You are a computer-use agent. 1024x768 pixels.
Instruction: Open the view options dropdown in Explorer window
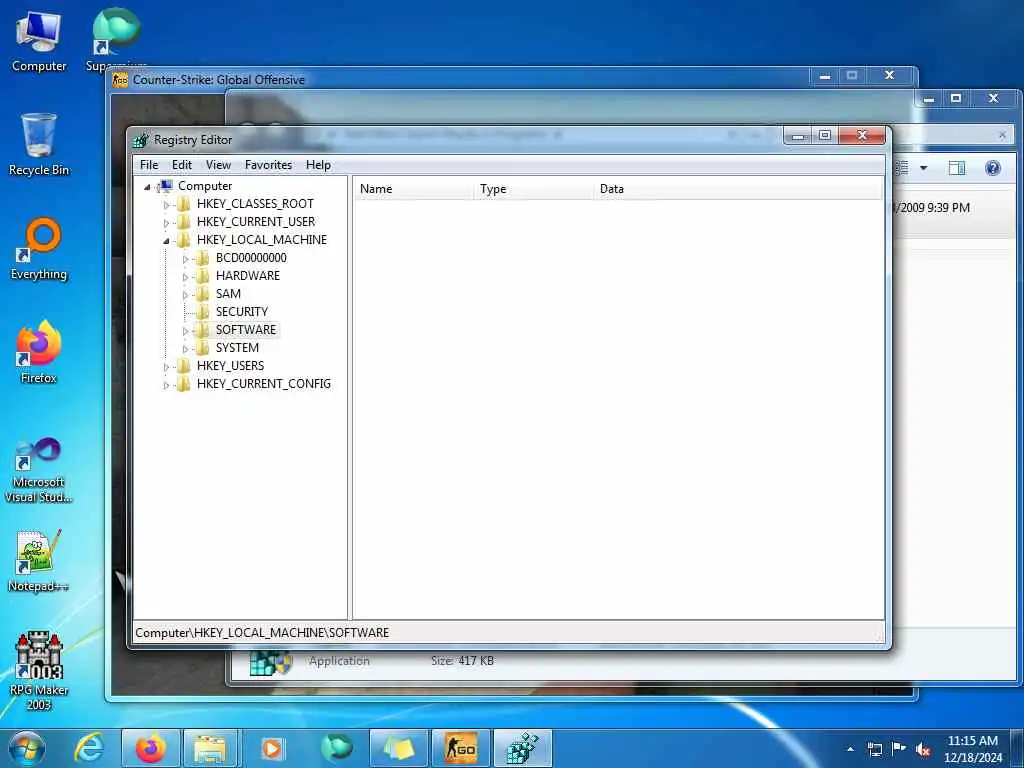point(923,168)
